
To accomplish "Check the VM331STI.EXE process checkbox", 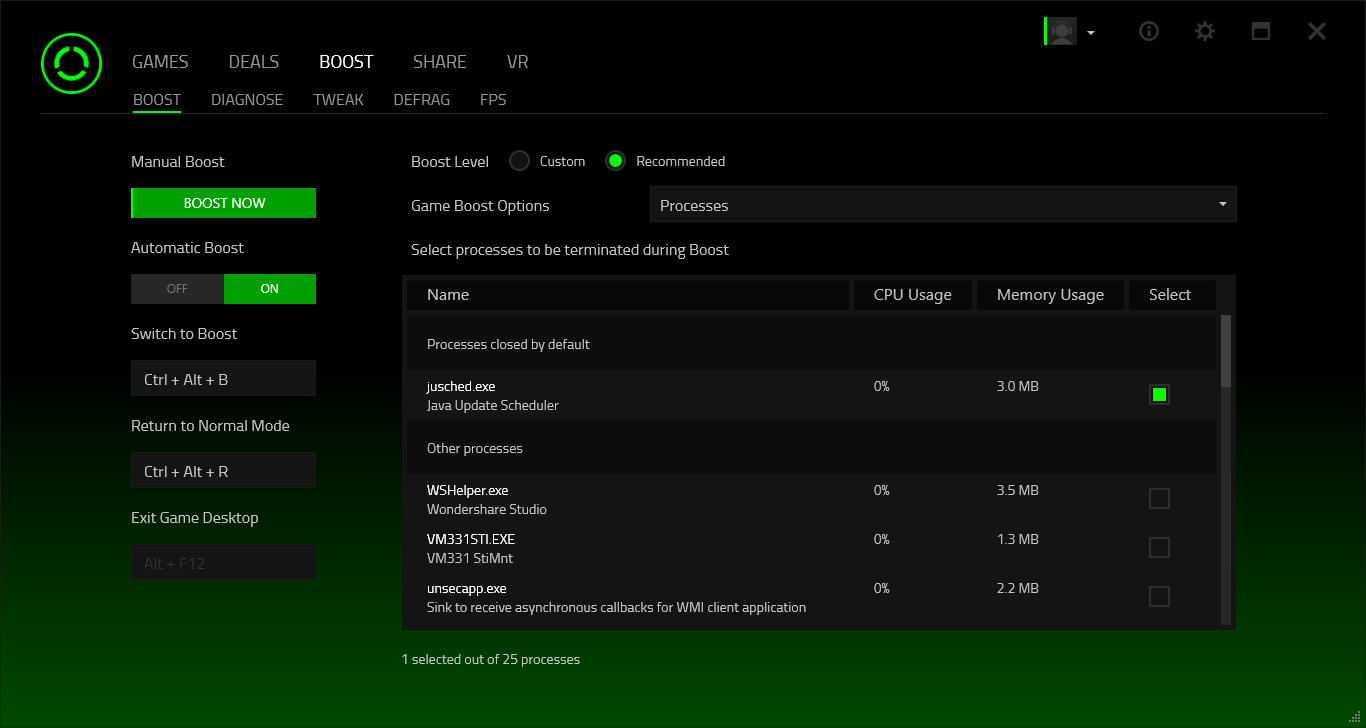I will click(1159, 547).
